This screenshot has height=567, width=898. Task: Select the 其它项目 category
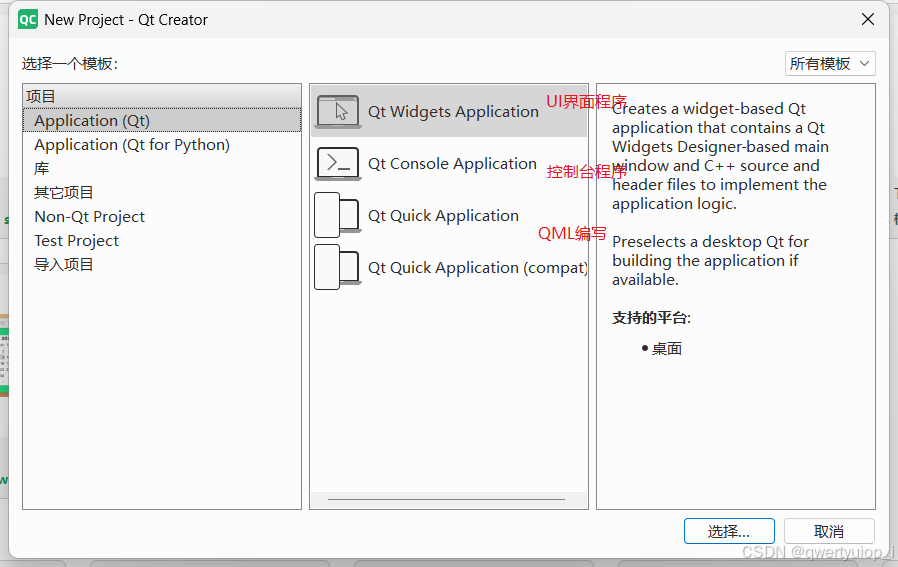coord(162,193)
